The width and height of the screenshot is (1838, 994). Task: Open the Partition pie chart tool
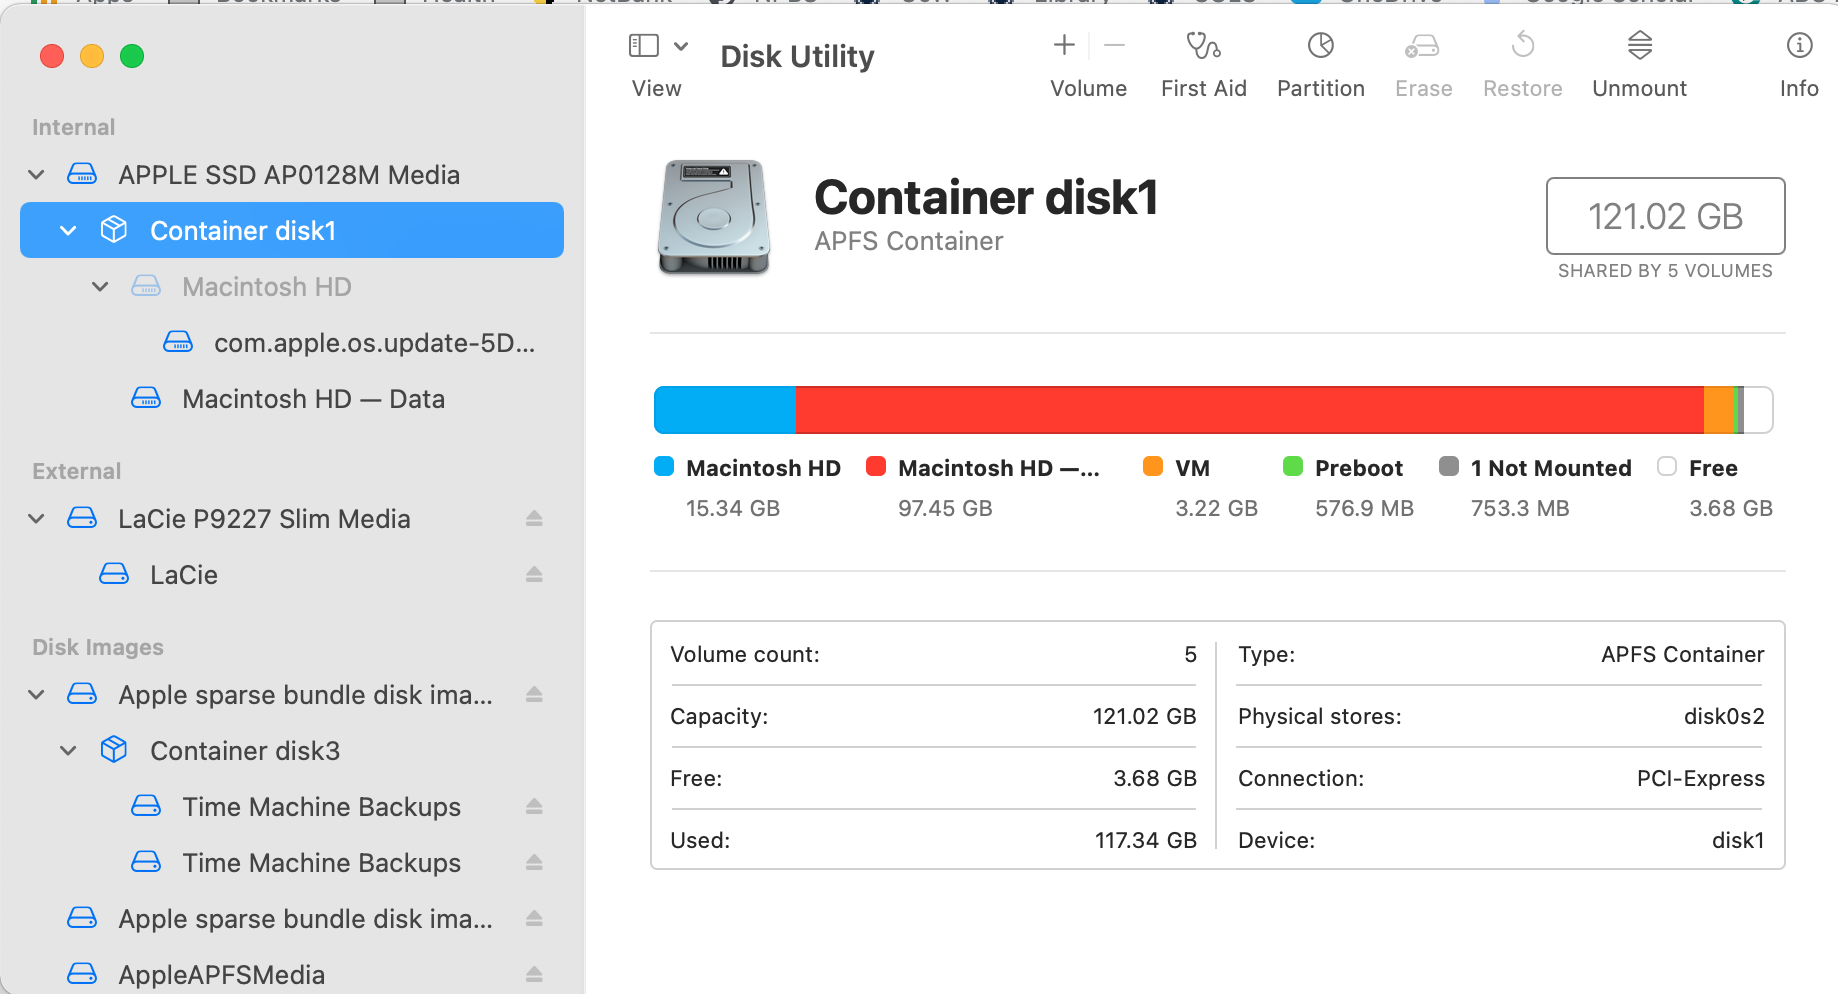1320,46
